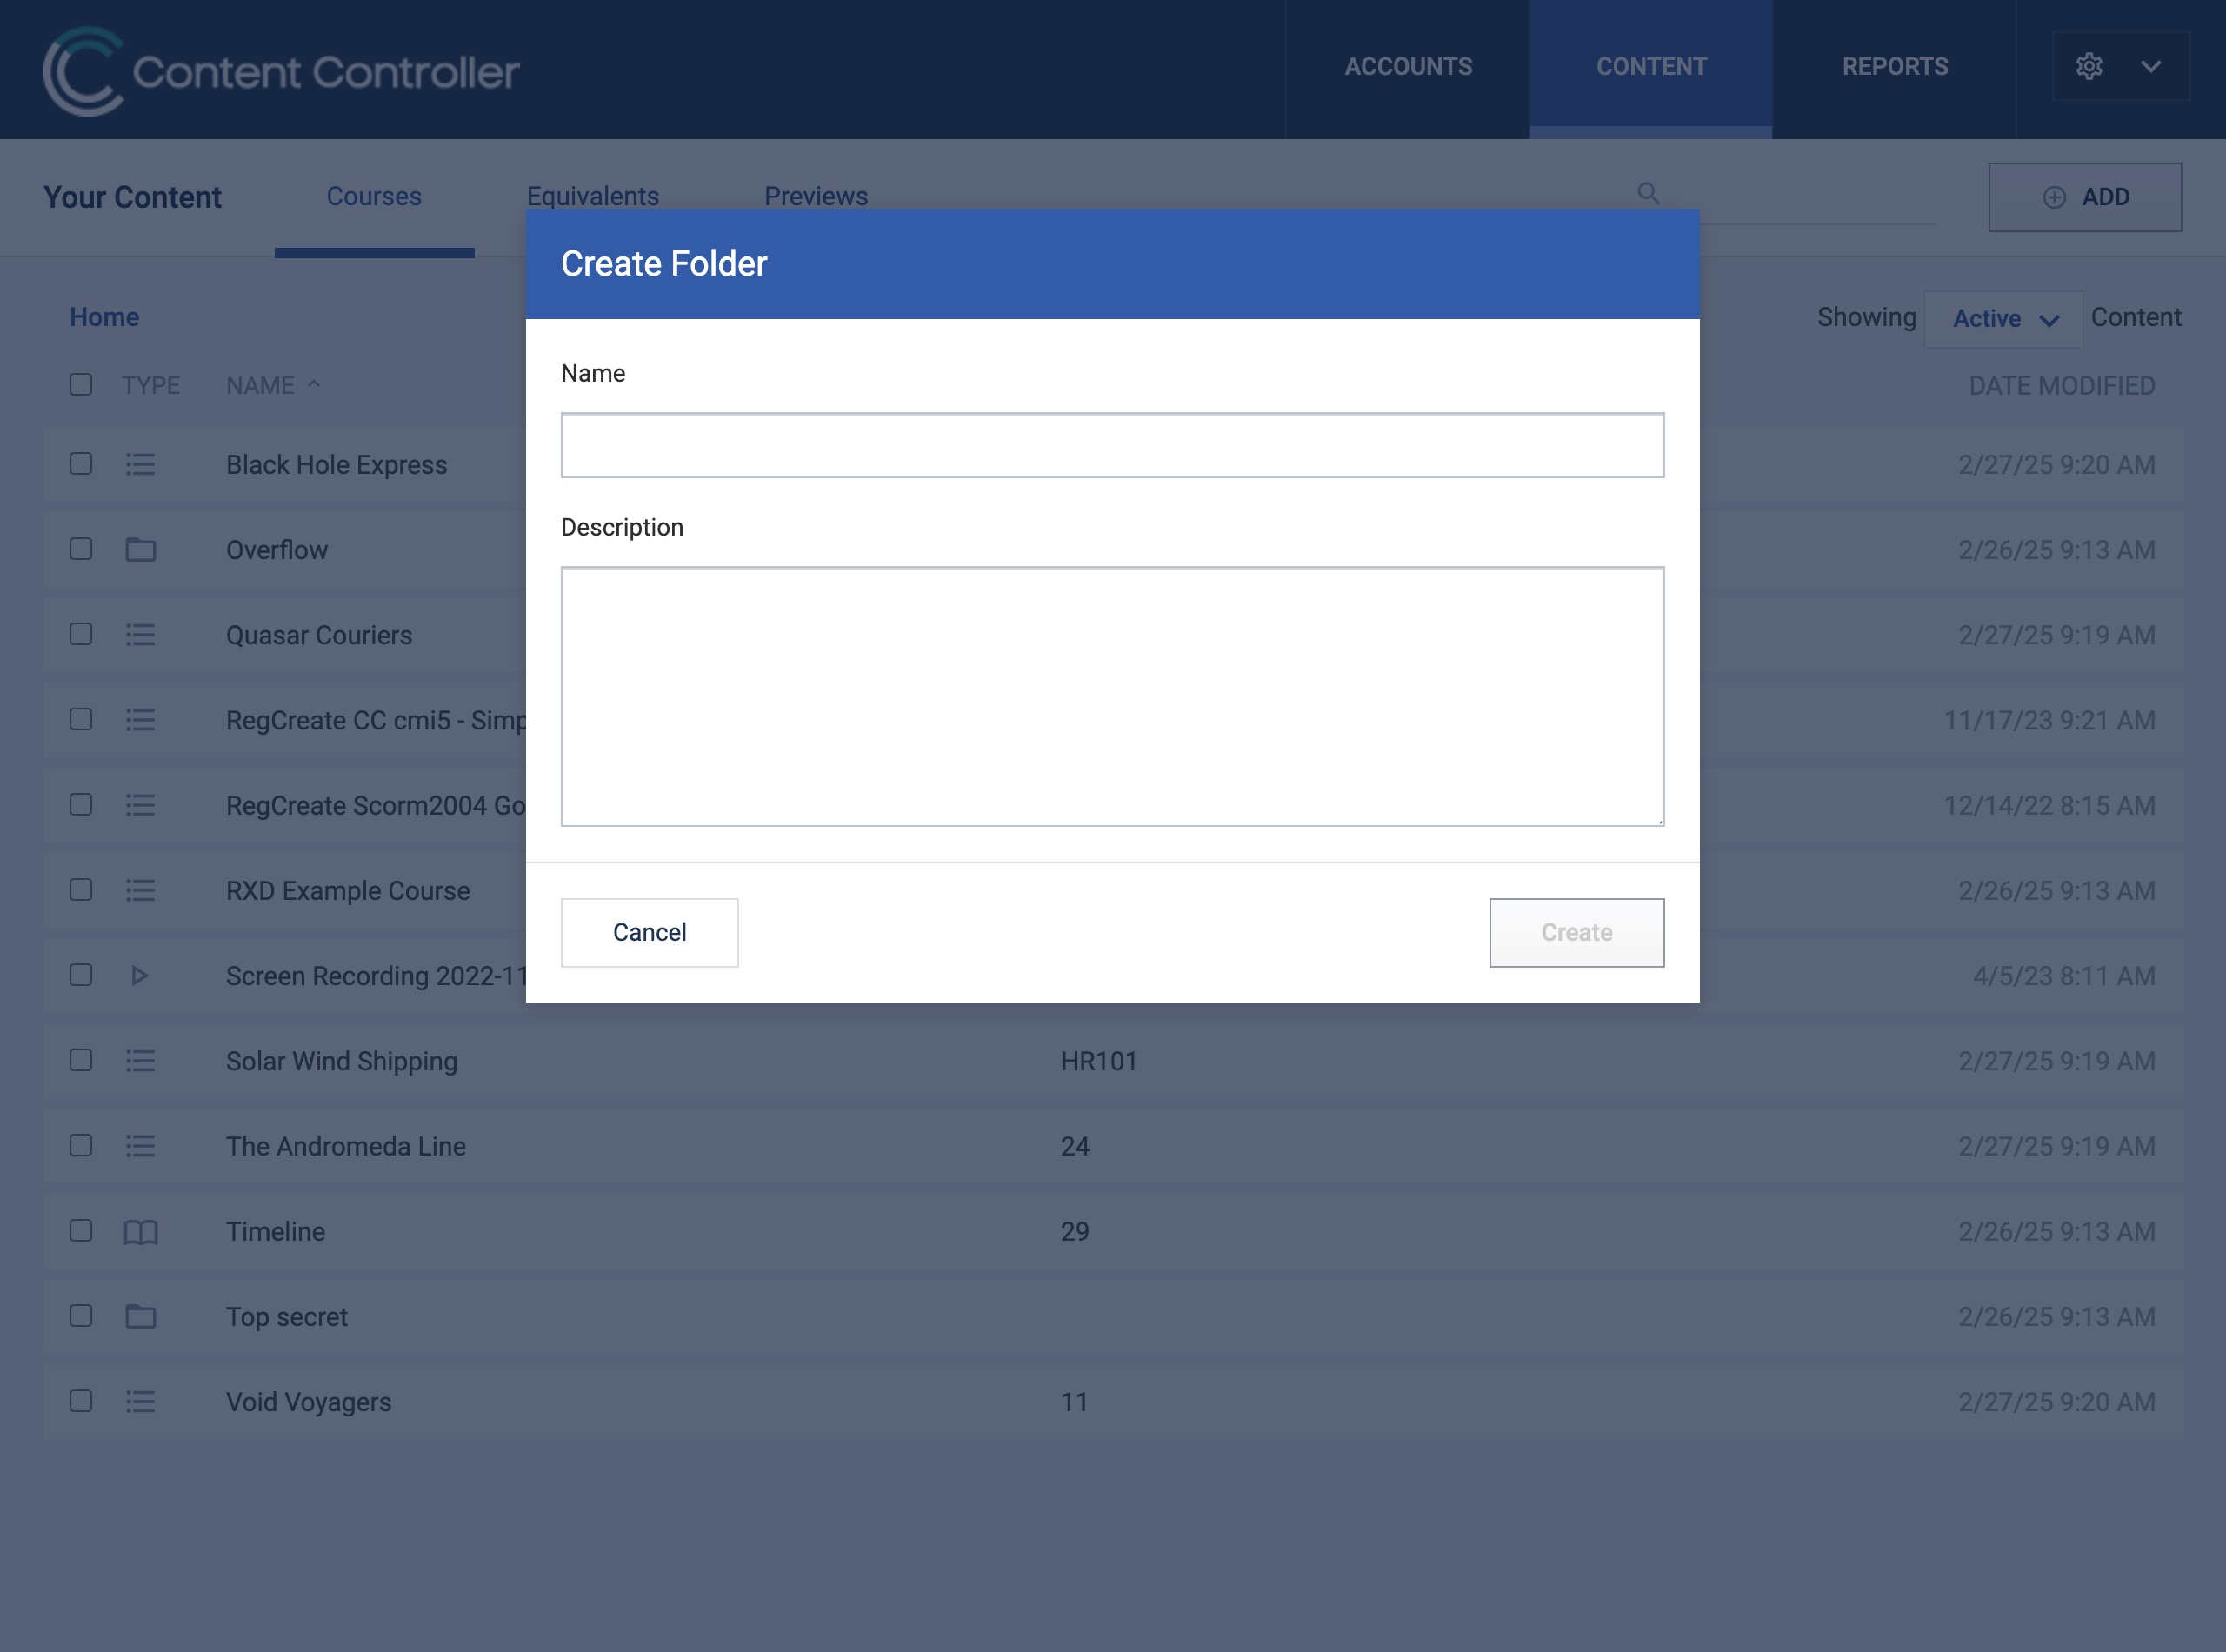Click the Void Voyagers list icon
Screen dimensions: 2226x1652
(x=140, y=1401)
